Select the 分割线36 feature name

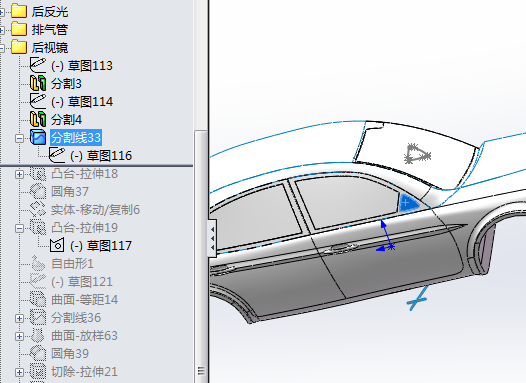76,318
